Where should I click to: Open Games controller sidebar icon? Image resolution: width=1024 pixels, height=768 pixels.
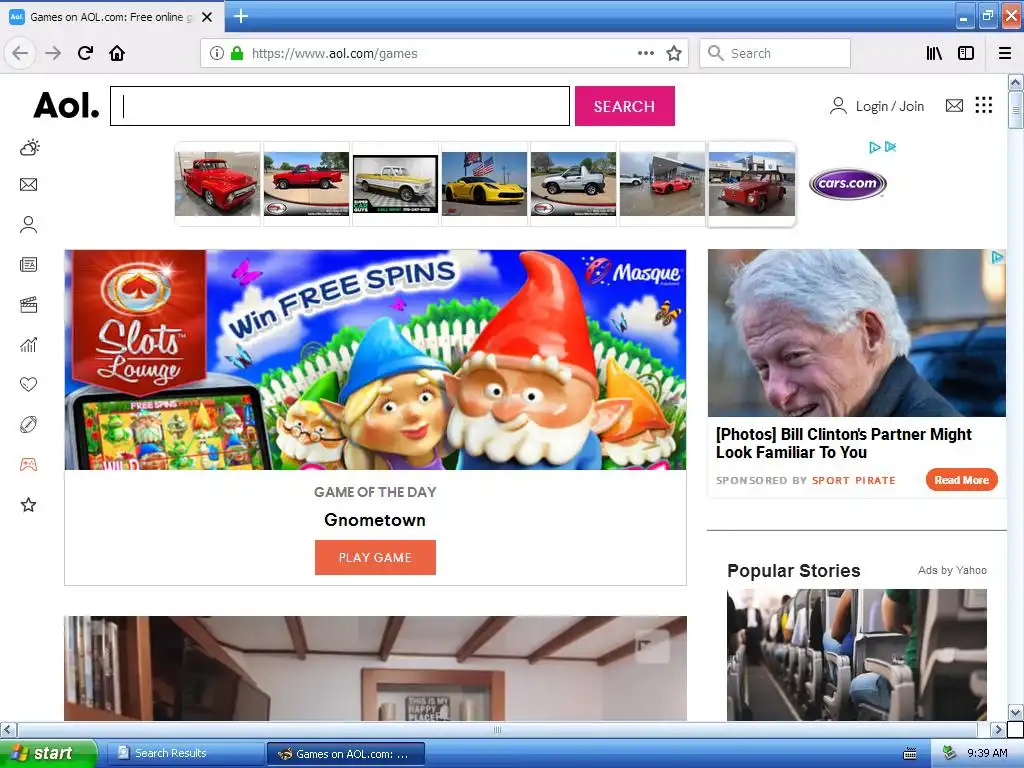[x=28, y=464]
